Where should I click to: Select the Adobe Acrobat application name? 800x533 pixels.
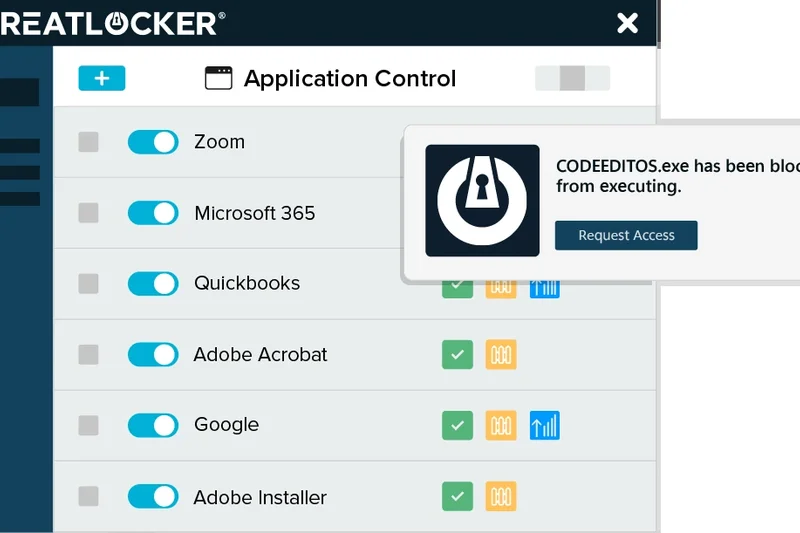(260, 354)
